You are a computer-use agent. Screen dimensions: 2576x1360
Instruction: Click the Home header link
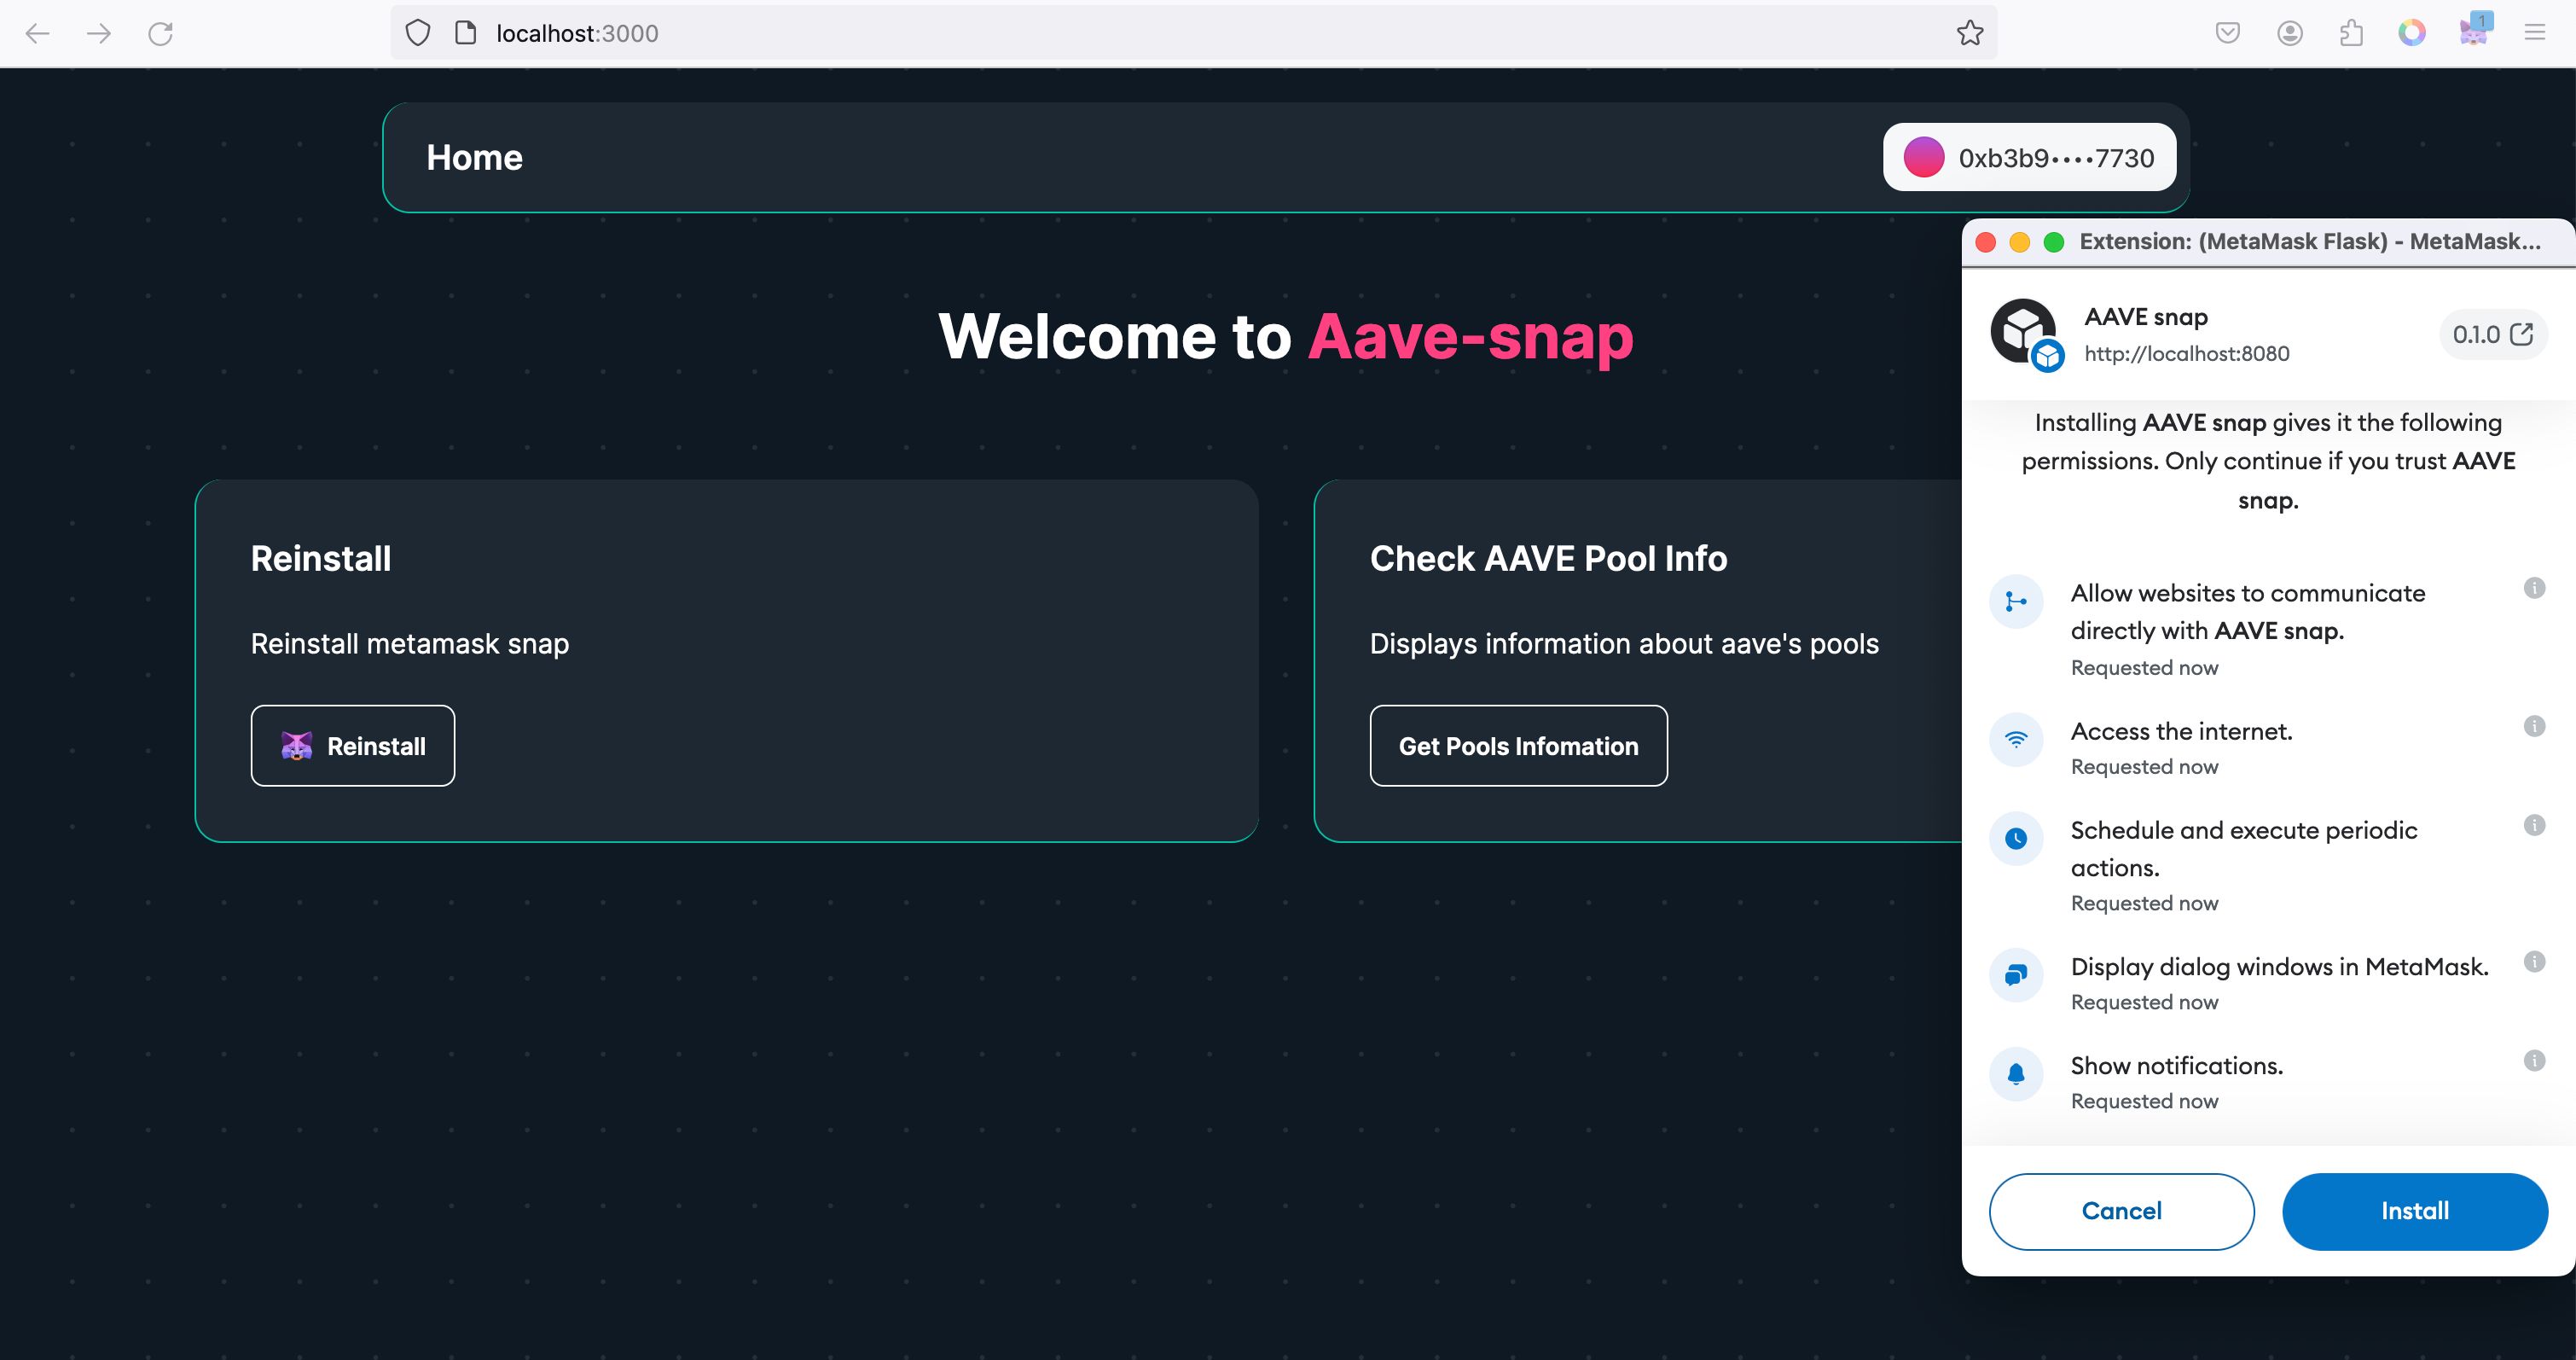474,157
